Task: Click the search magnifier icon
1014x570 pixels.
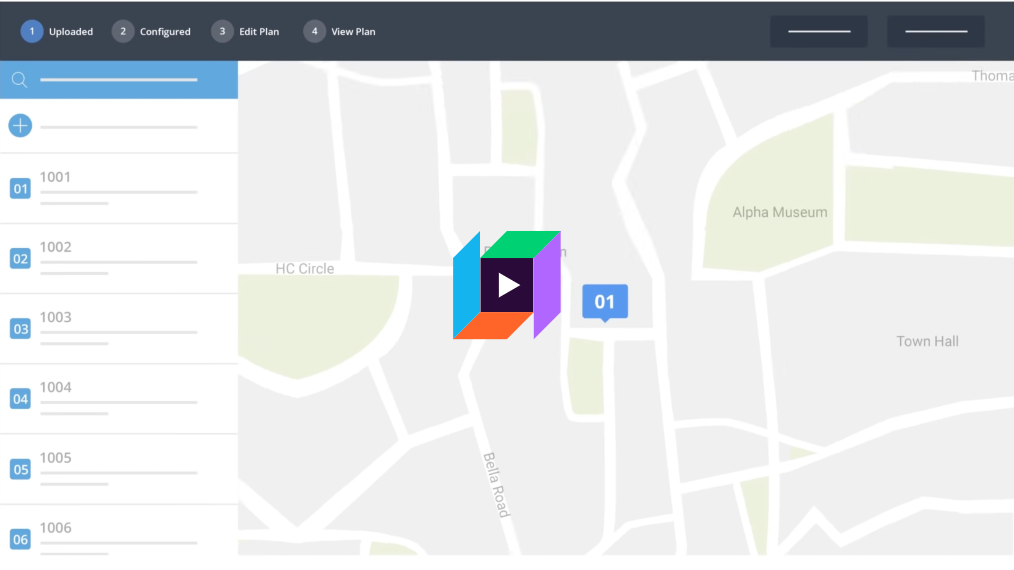Action: coord(19,80)
